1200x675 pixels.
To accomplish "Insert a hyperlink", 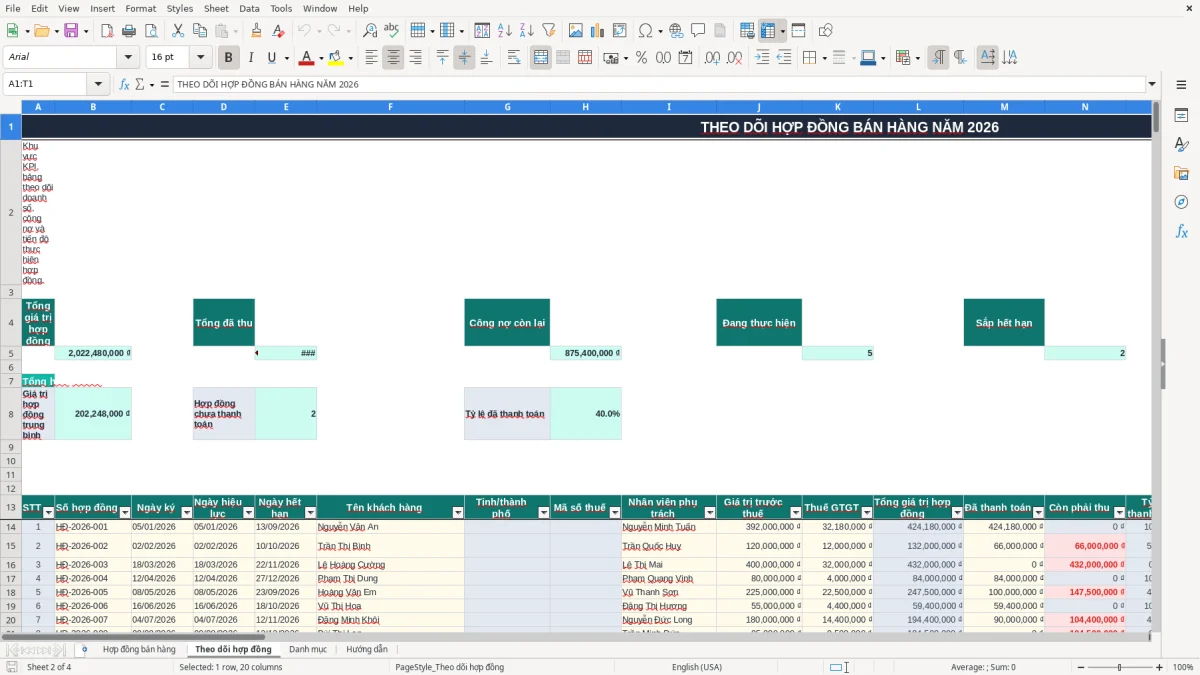I will (676, 31).
